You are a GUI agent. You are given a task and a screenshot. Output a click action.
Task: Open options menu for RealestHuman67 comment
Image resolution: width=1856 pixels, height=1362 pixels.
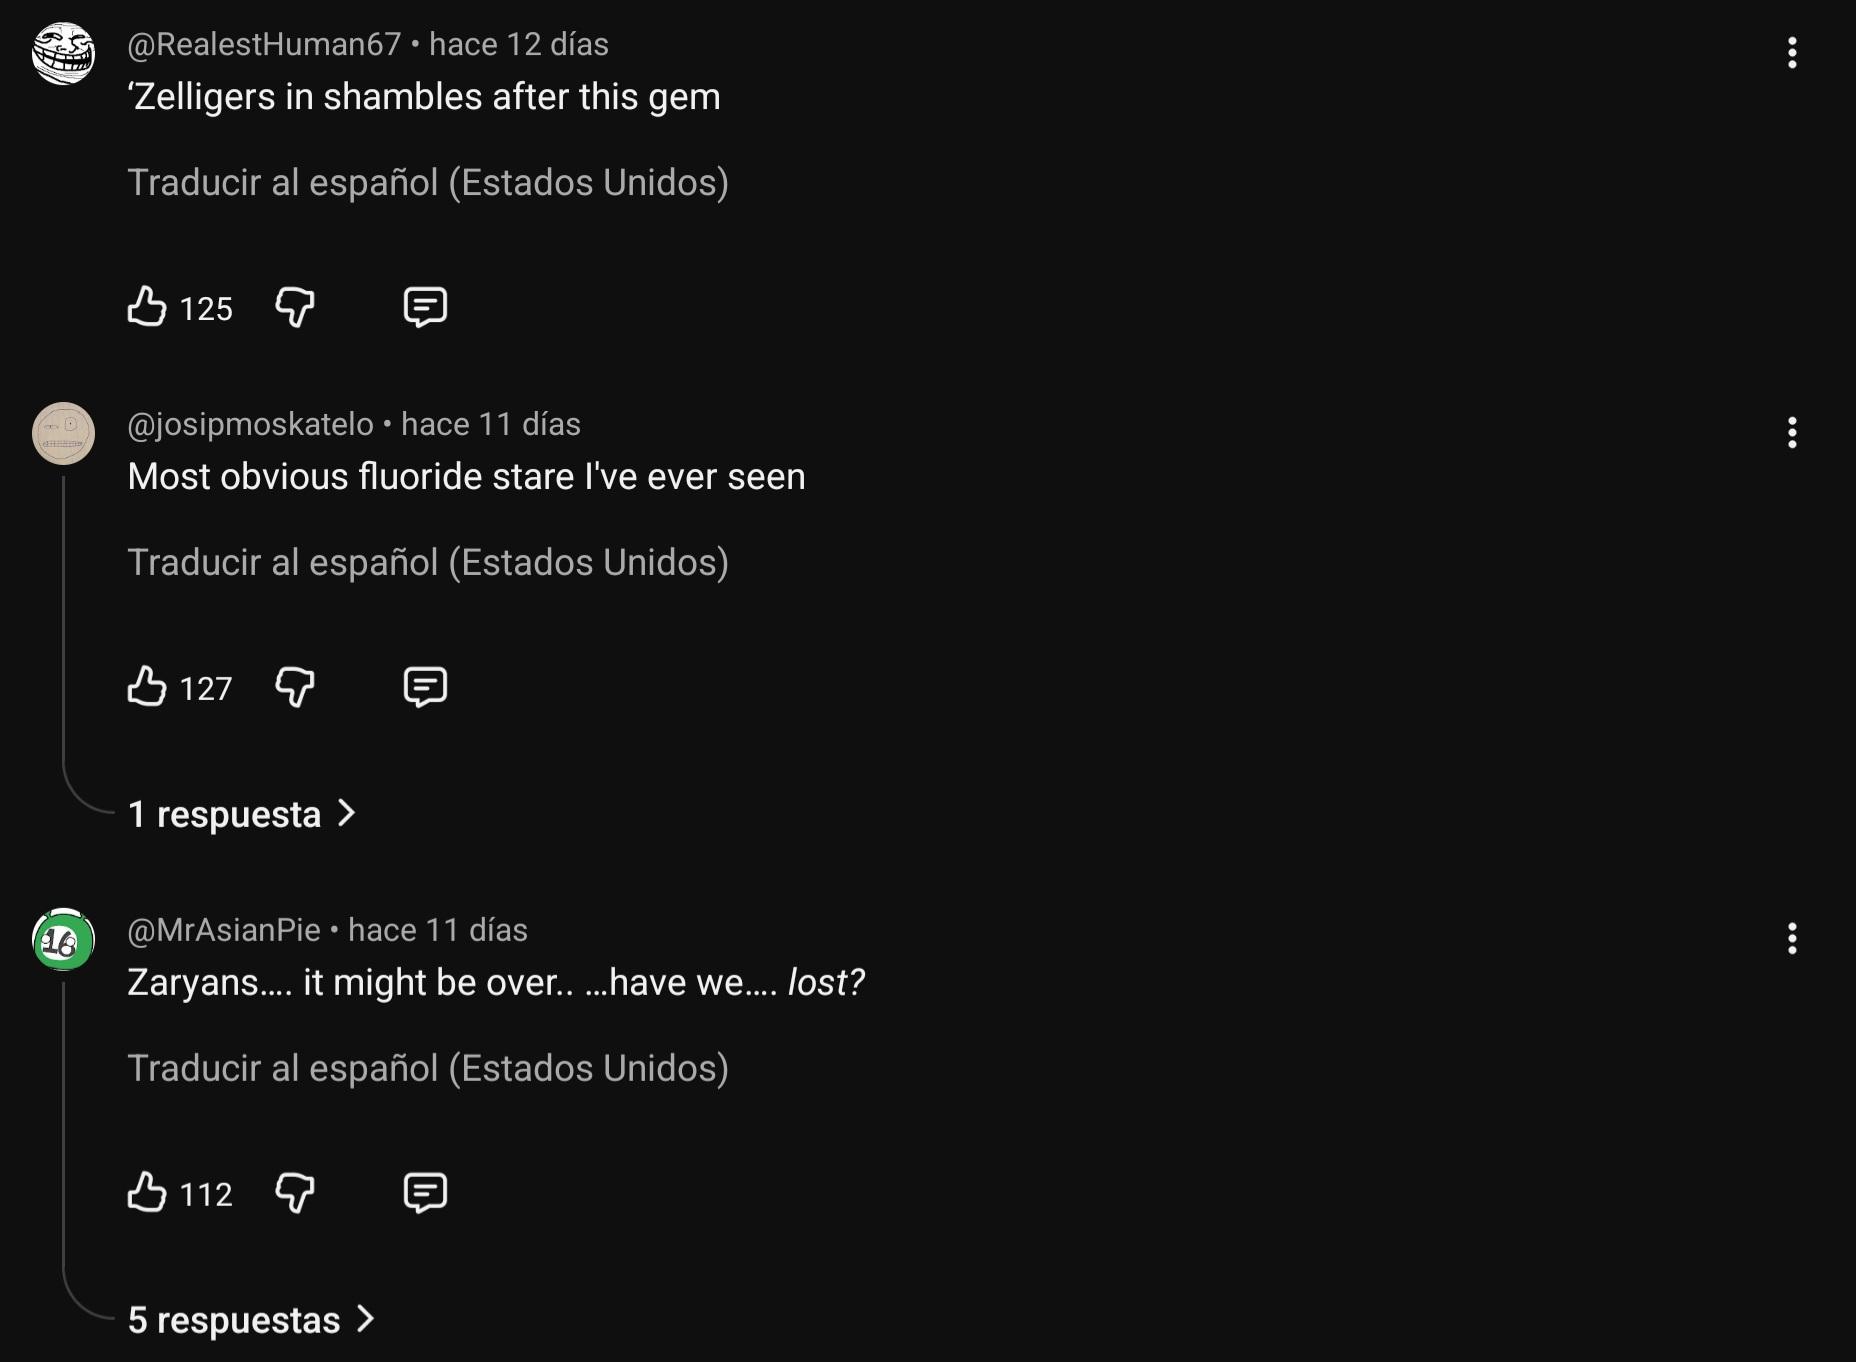pos(1792,53)
